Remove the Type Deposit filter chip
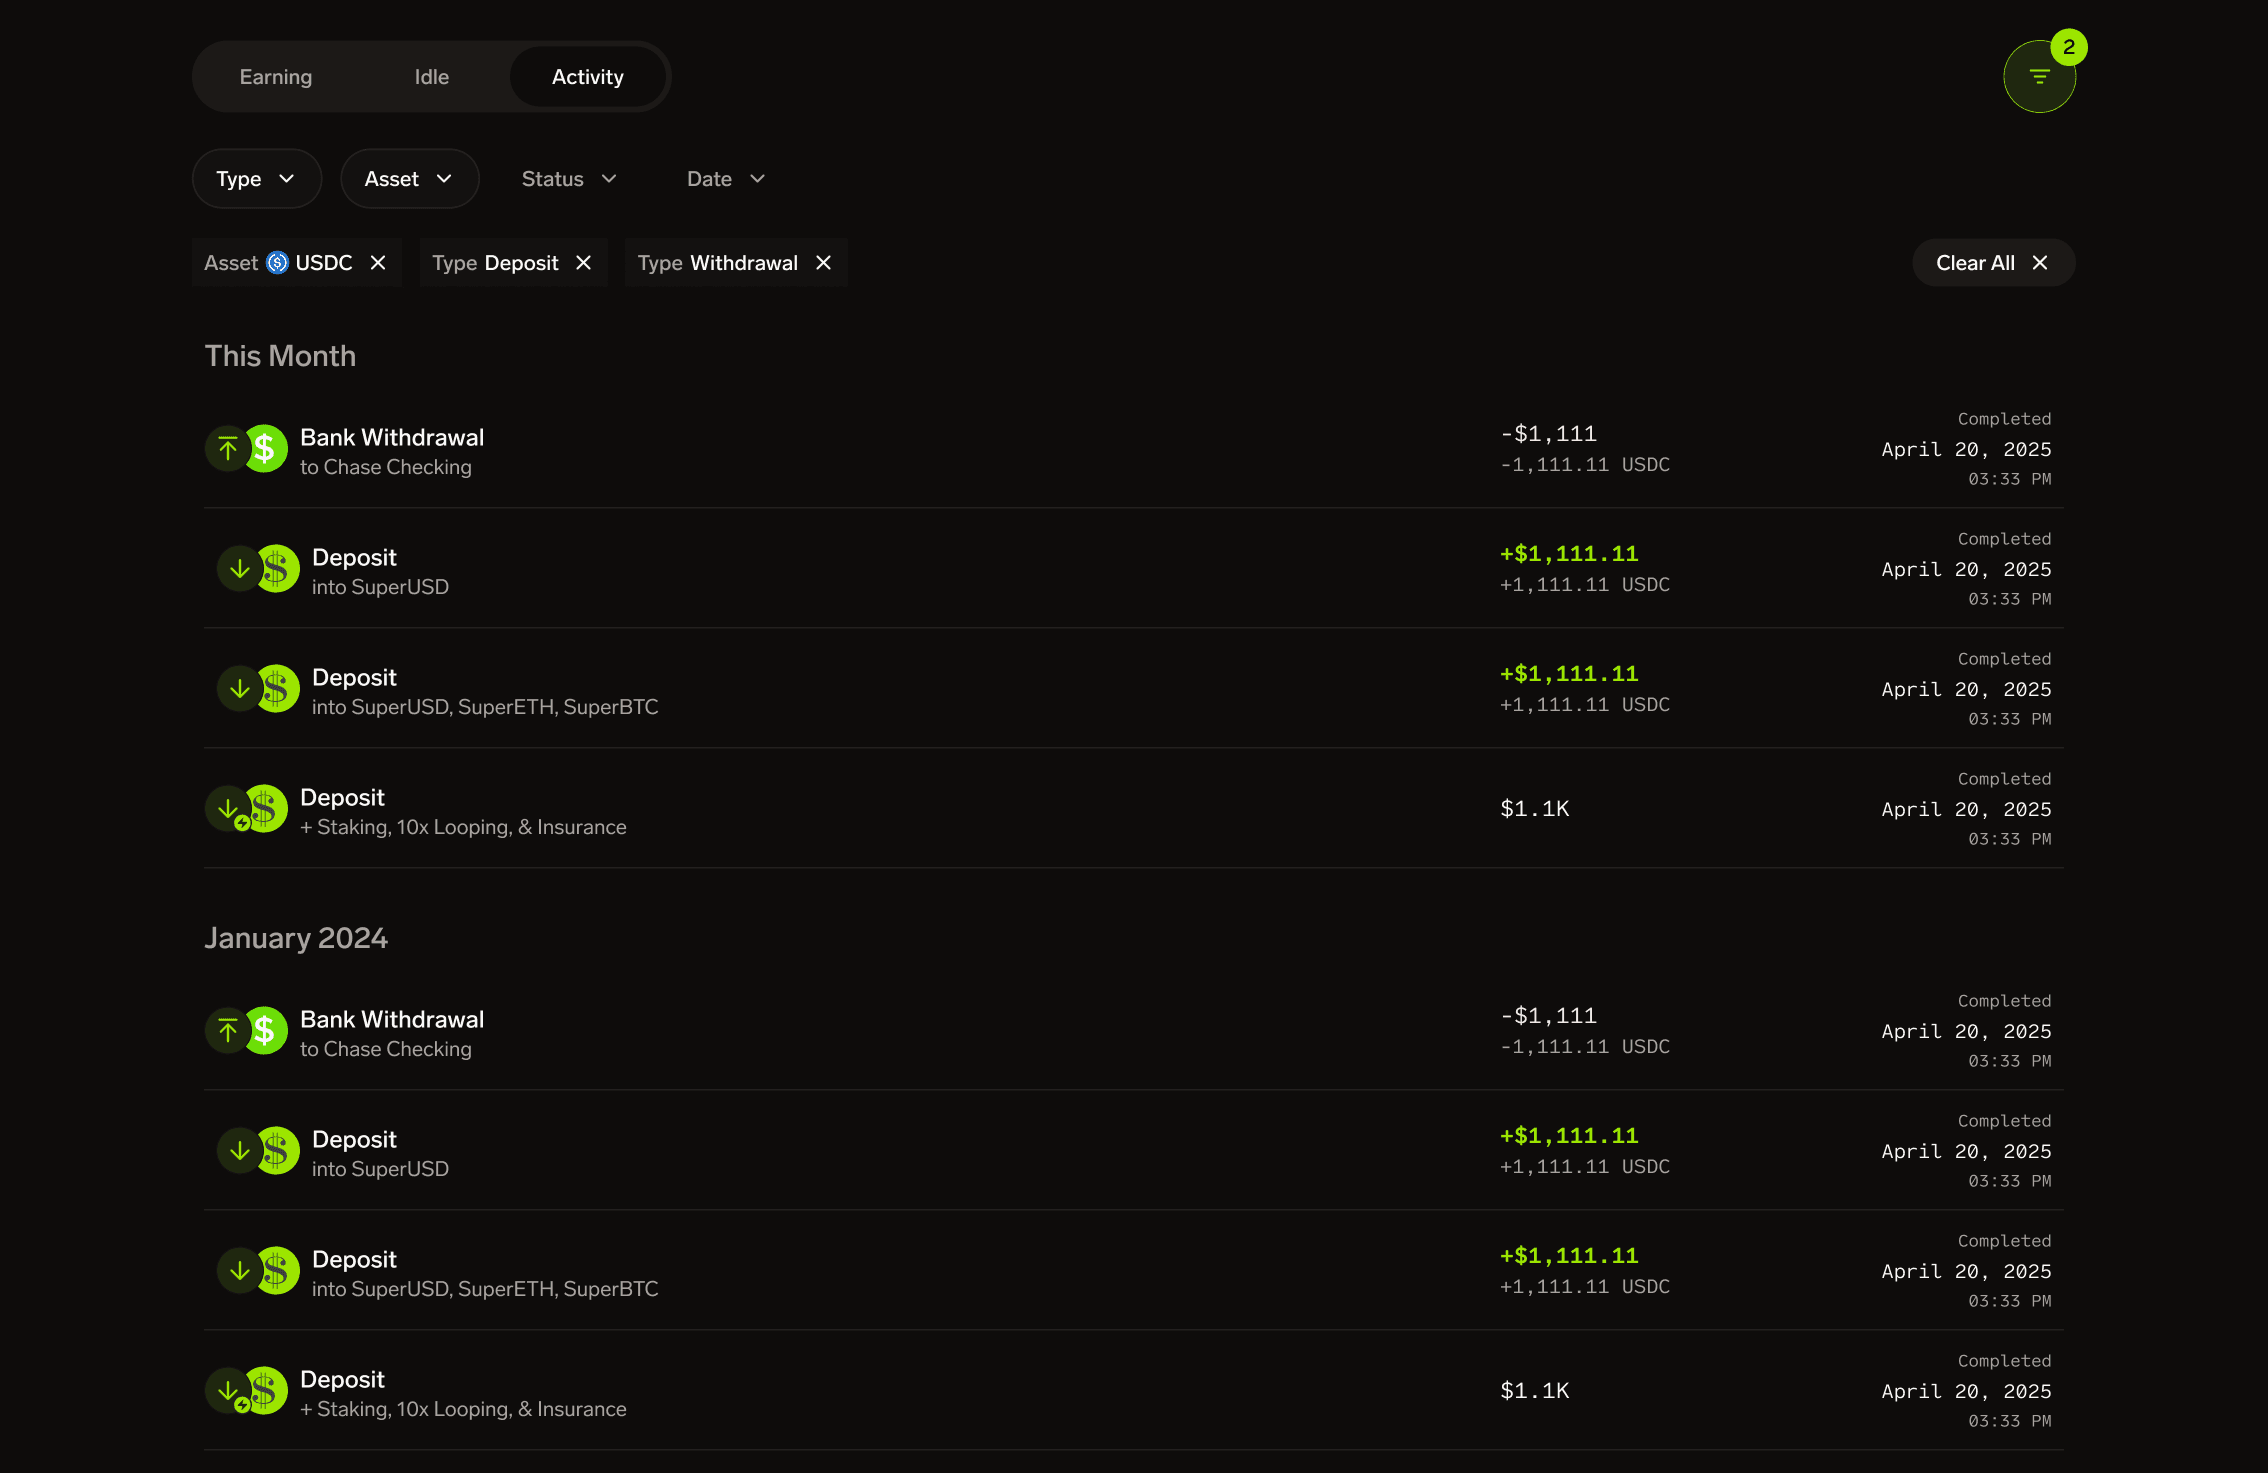The image size is (2268, 1473). 584,263
